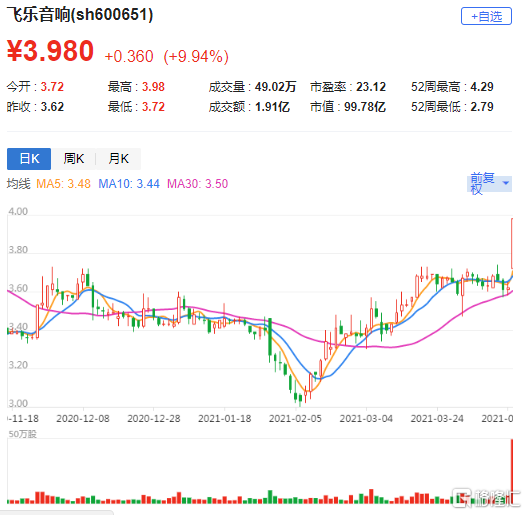This screenshot has height=515, width=527.
Task: Click the 成交额 turnover 1.91亿
Action: tap(272, 107)
